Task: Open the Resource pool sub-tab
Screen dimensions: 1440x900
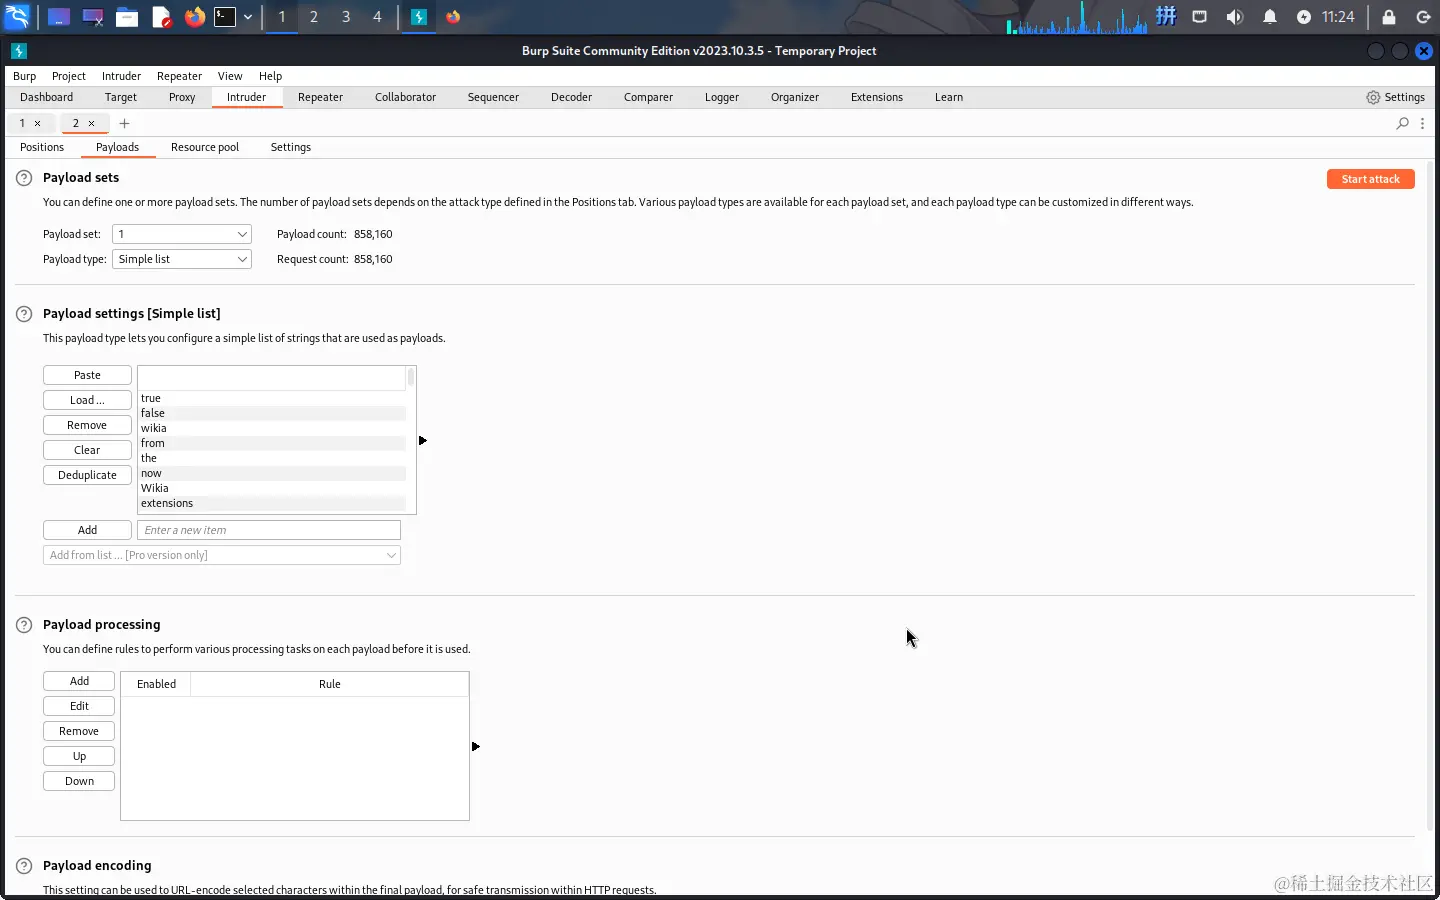Action: coord(205,147)
